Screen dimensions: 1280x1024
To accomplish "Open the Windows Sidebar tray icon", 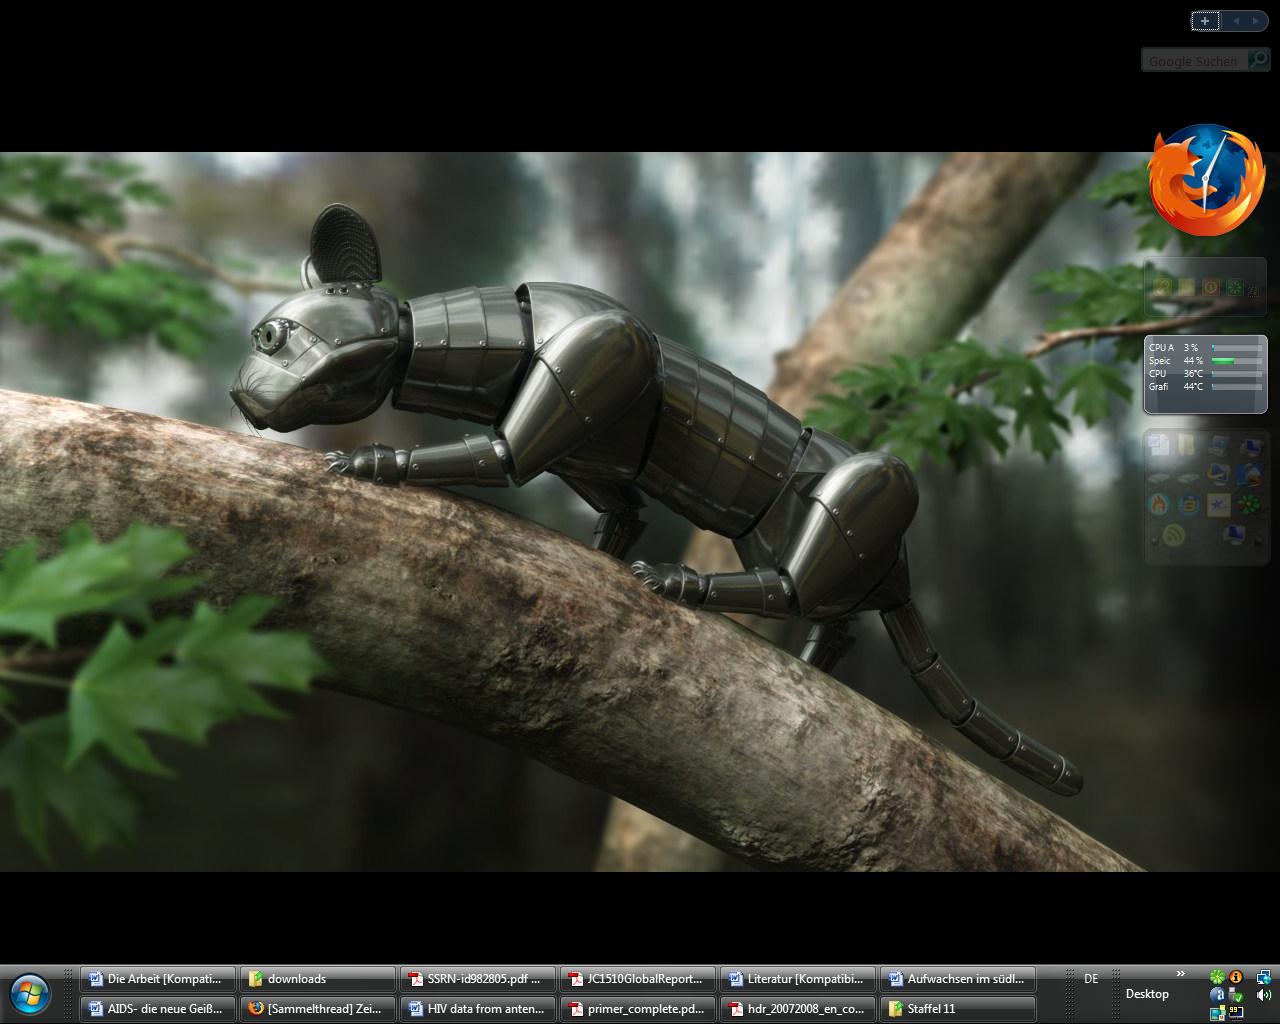I will [x=1217, y=1013].
